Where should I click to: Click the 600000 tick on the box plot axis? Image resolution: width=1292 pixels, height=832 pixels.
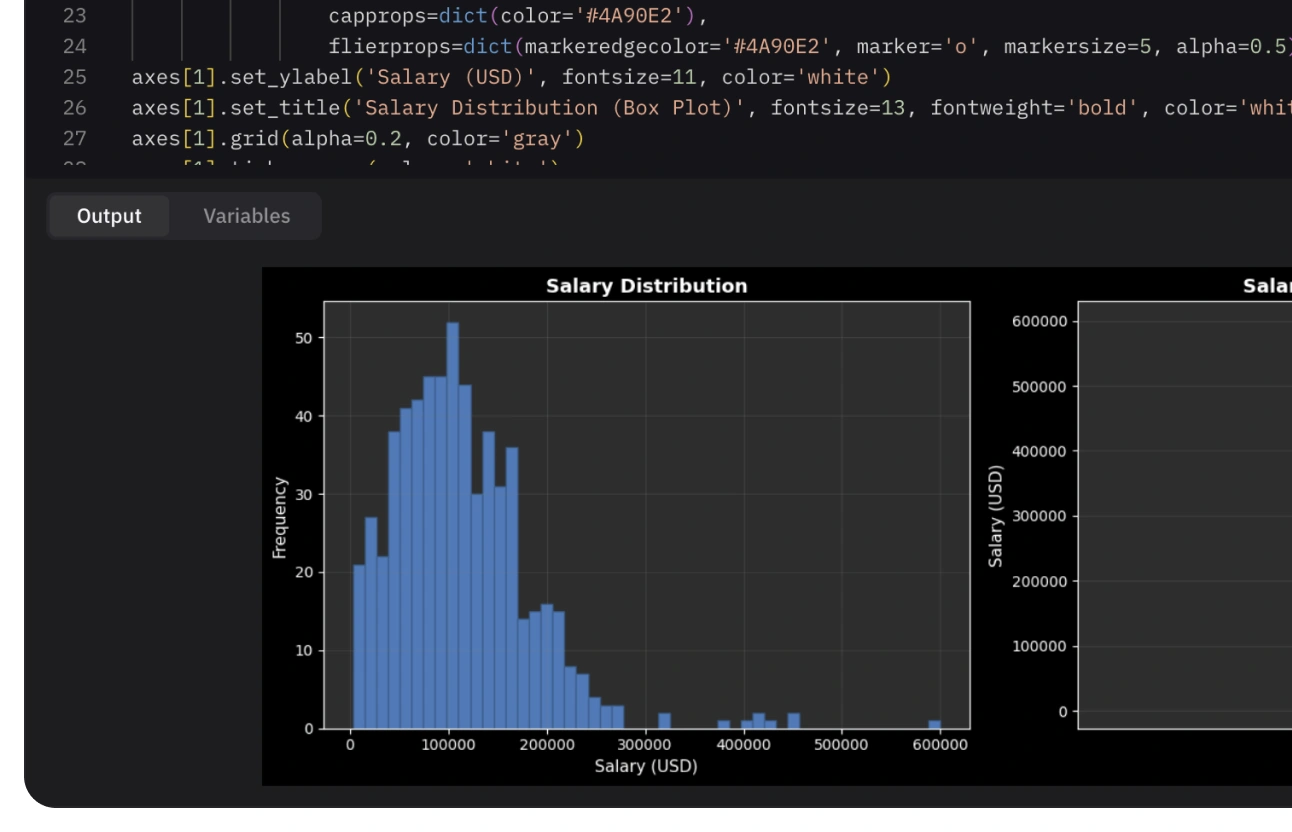1039,322
